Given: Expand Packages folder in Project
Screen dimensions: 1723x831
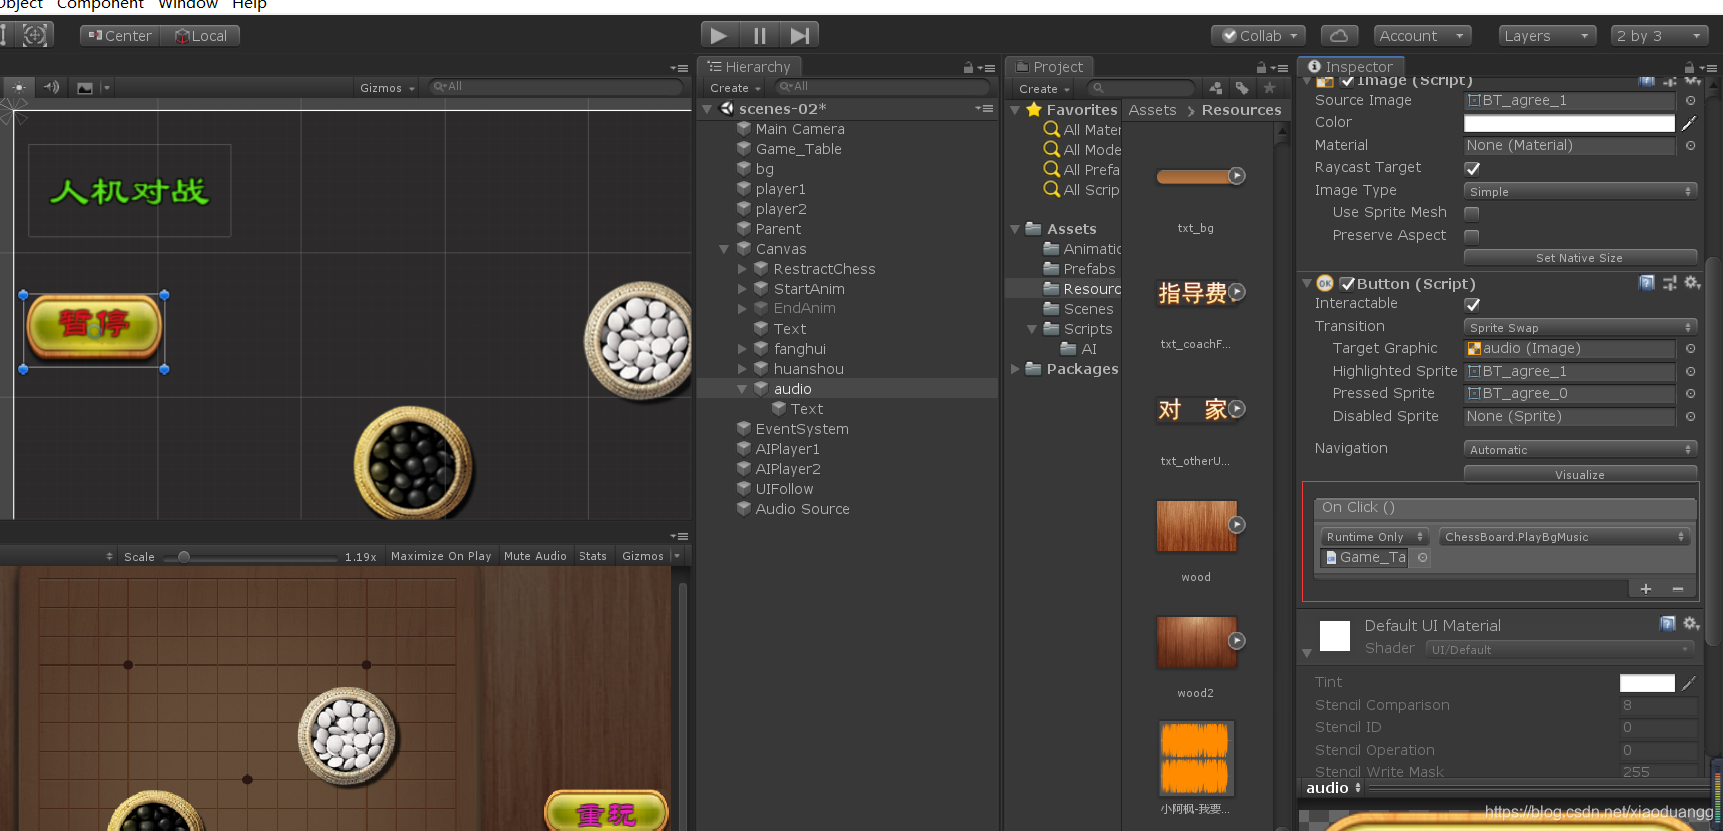Looking at the screenshot, I should pos(1015,369).
